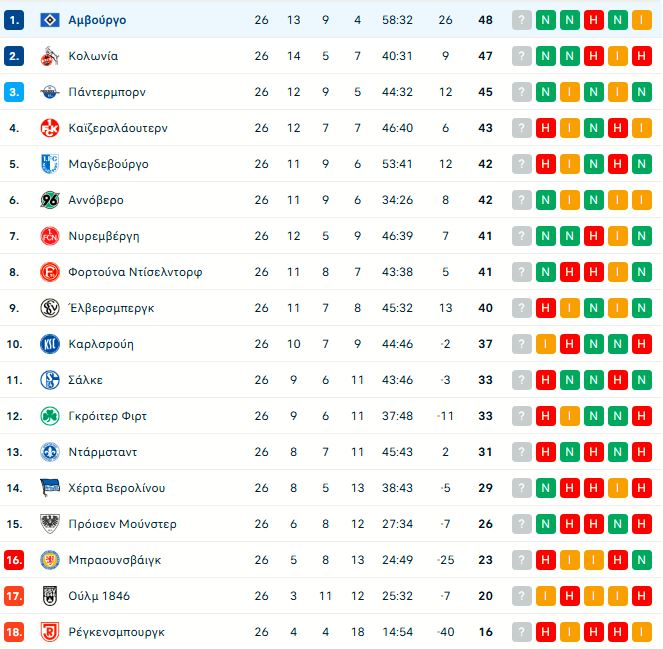Screen dimensions: 663x649
Task: Open the Ούλμ 1846 team link
Action: (x=99, y=596)
